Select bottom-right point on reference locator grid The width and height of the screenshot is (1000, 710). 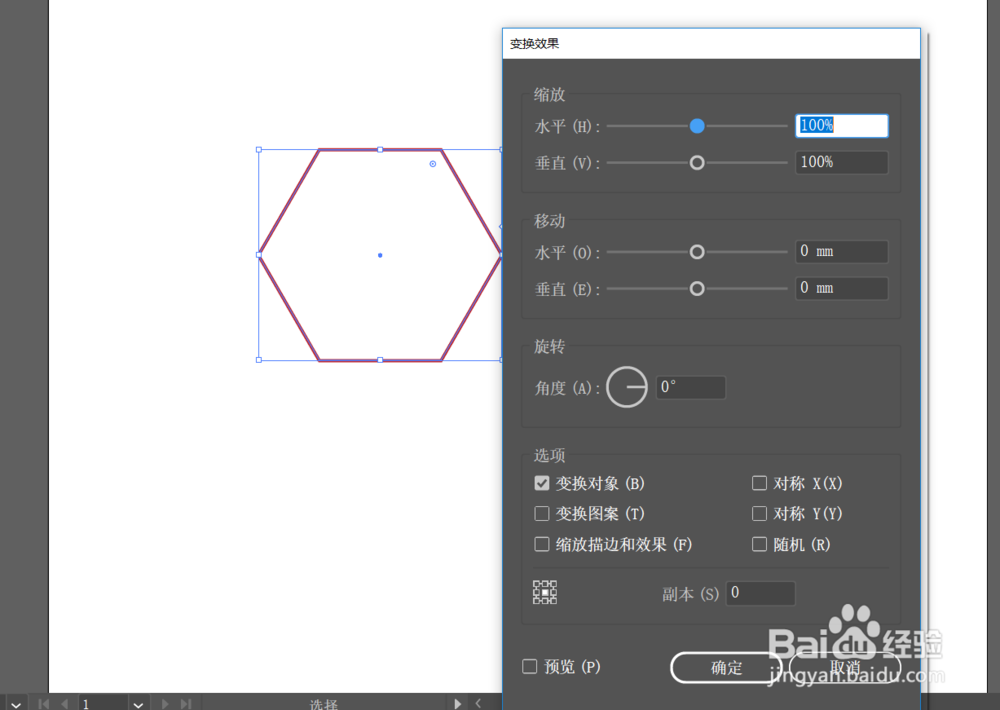click(x=554, y=601)
